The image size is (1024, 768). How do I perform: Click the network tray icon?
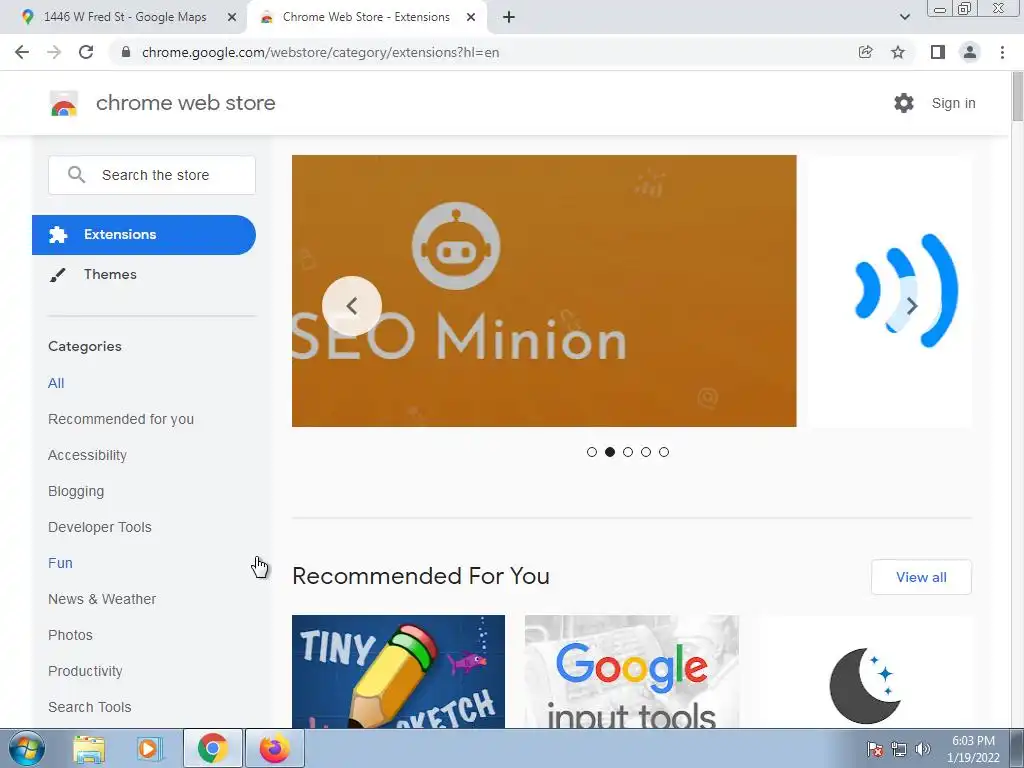(899, 749)
